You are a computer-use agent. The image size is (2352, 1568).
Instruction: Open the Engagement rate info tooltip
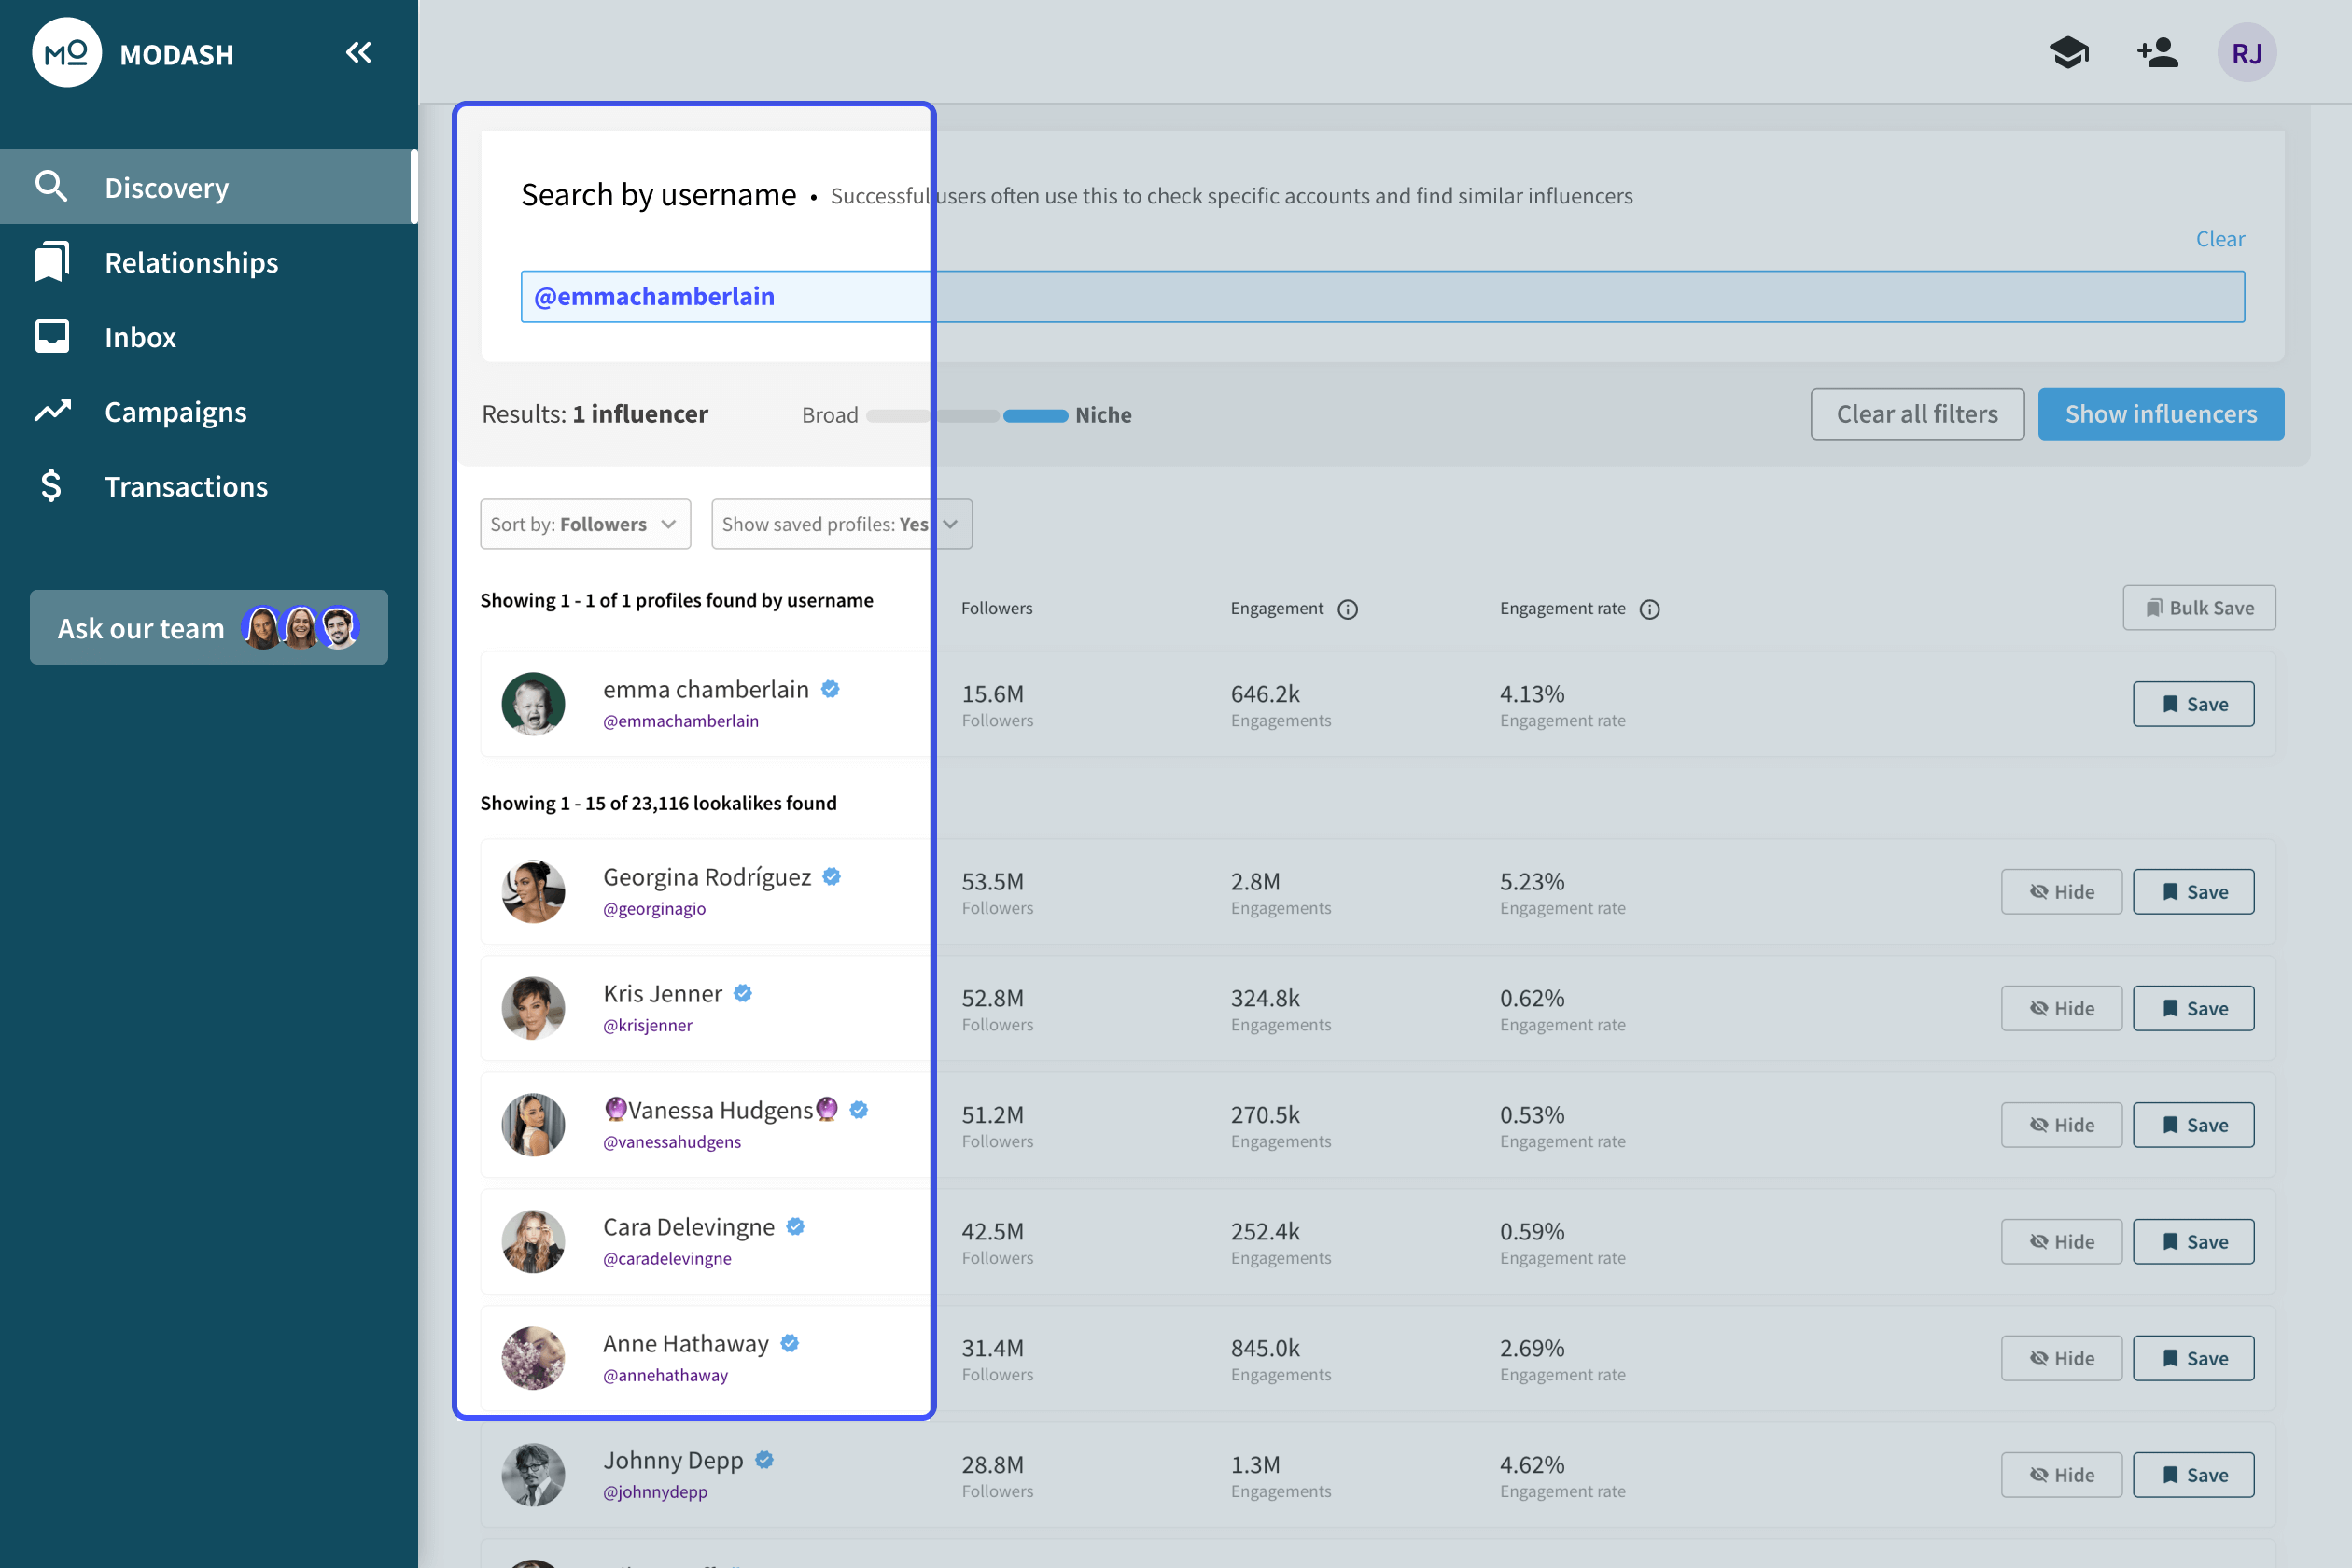tap(1649, 609)
